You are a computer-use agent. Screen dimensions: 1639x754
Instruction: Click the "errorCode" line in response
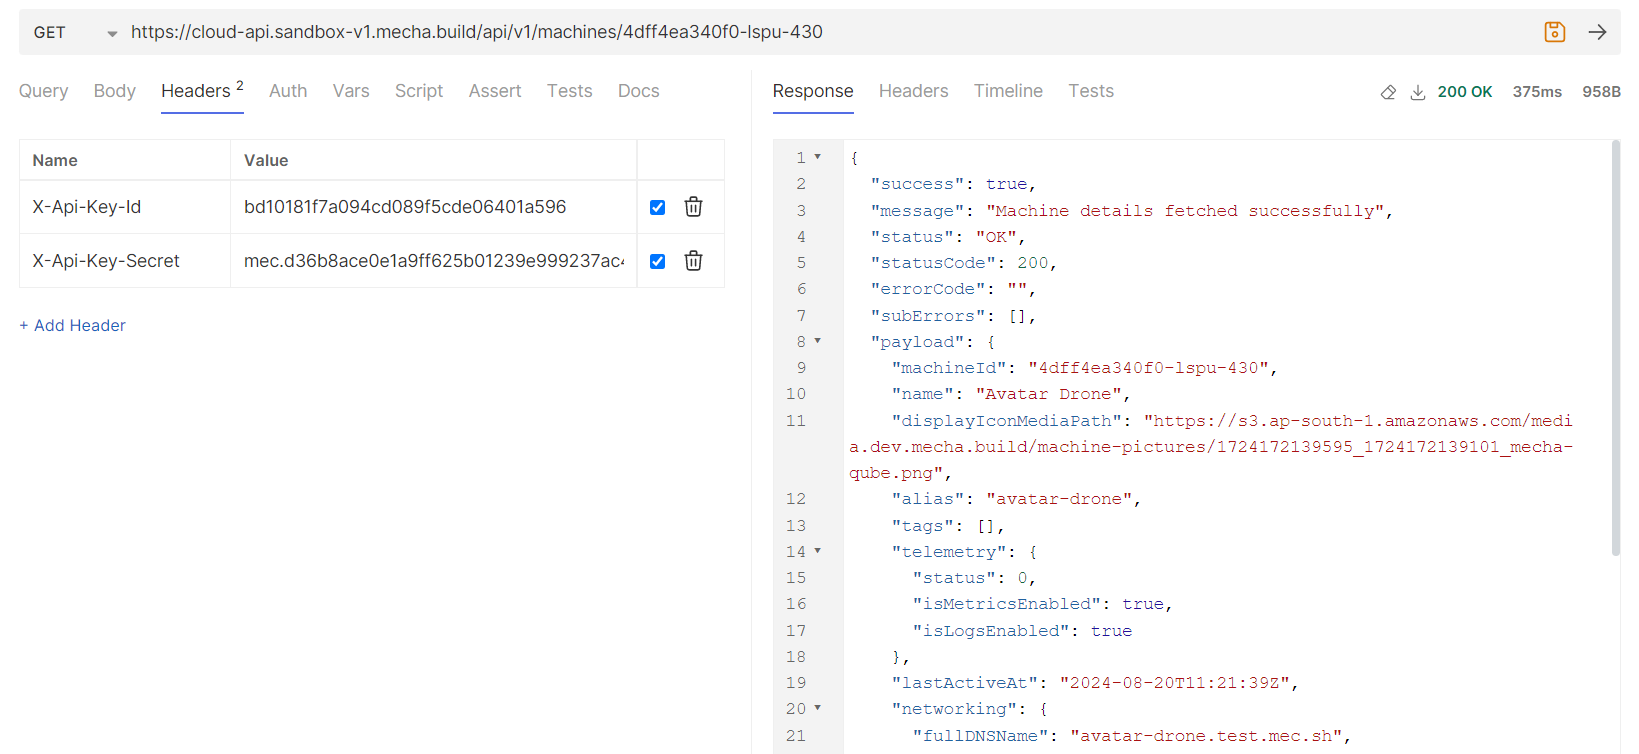coord(953,289)
